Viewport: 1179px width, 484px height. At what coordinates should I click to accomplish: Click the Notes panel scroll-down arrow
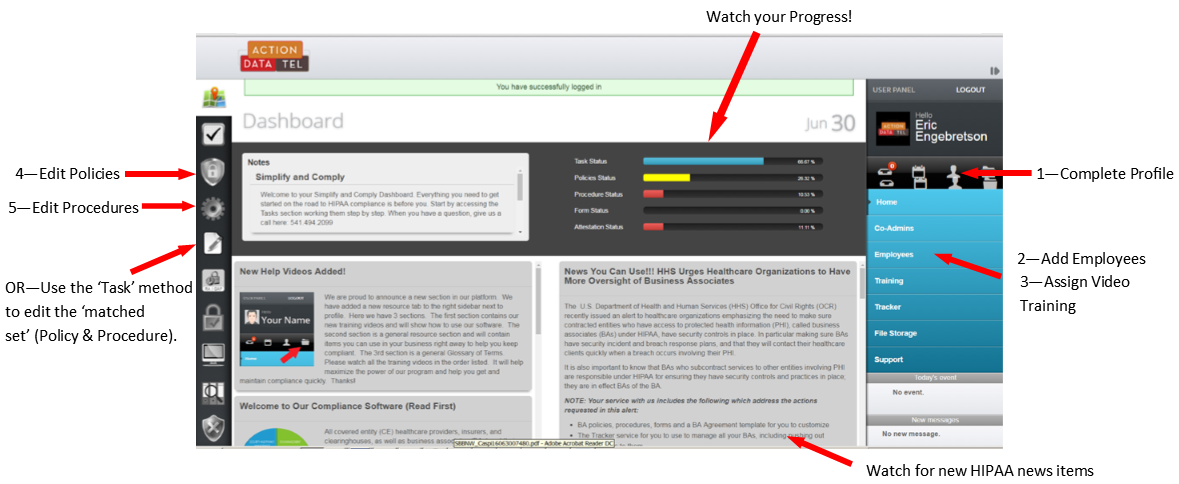click(520, 233)
